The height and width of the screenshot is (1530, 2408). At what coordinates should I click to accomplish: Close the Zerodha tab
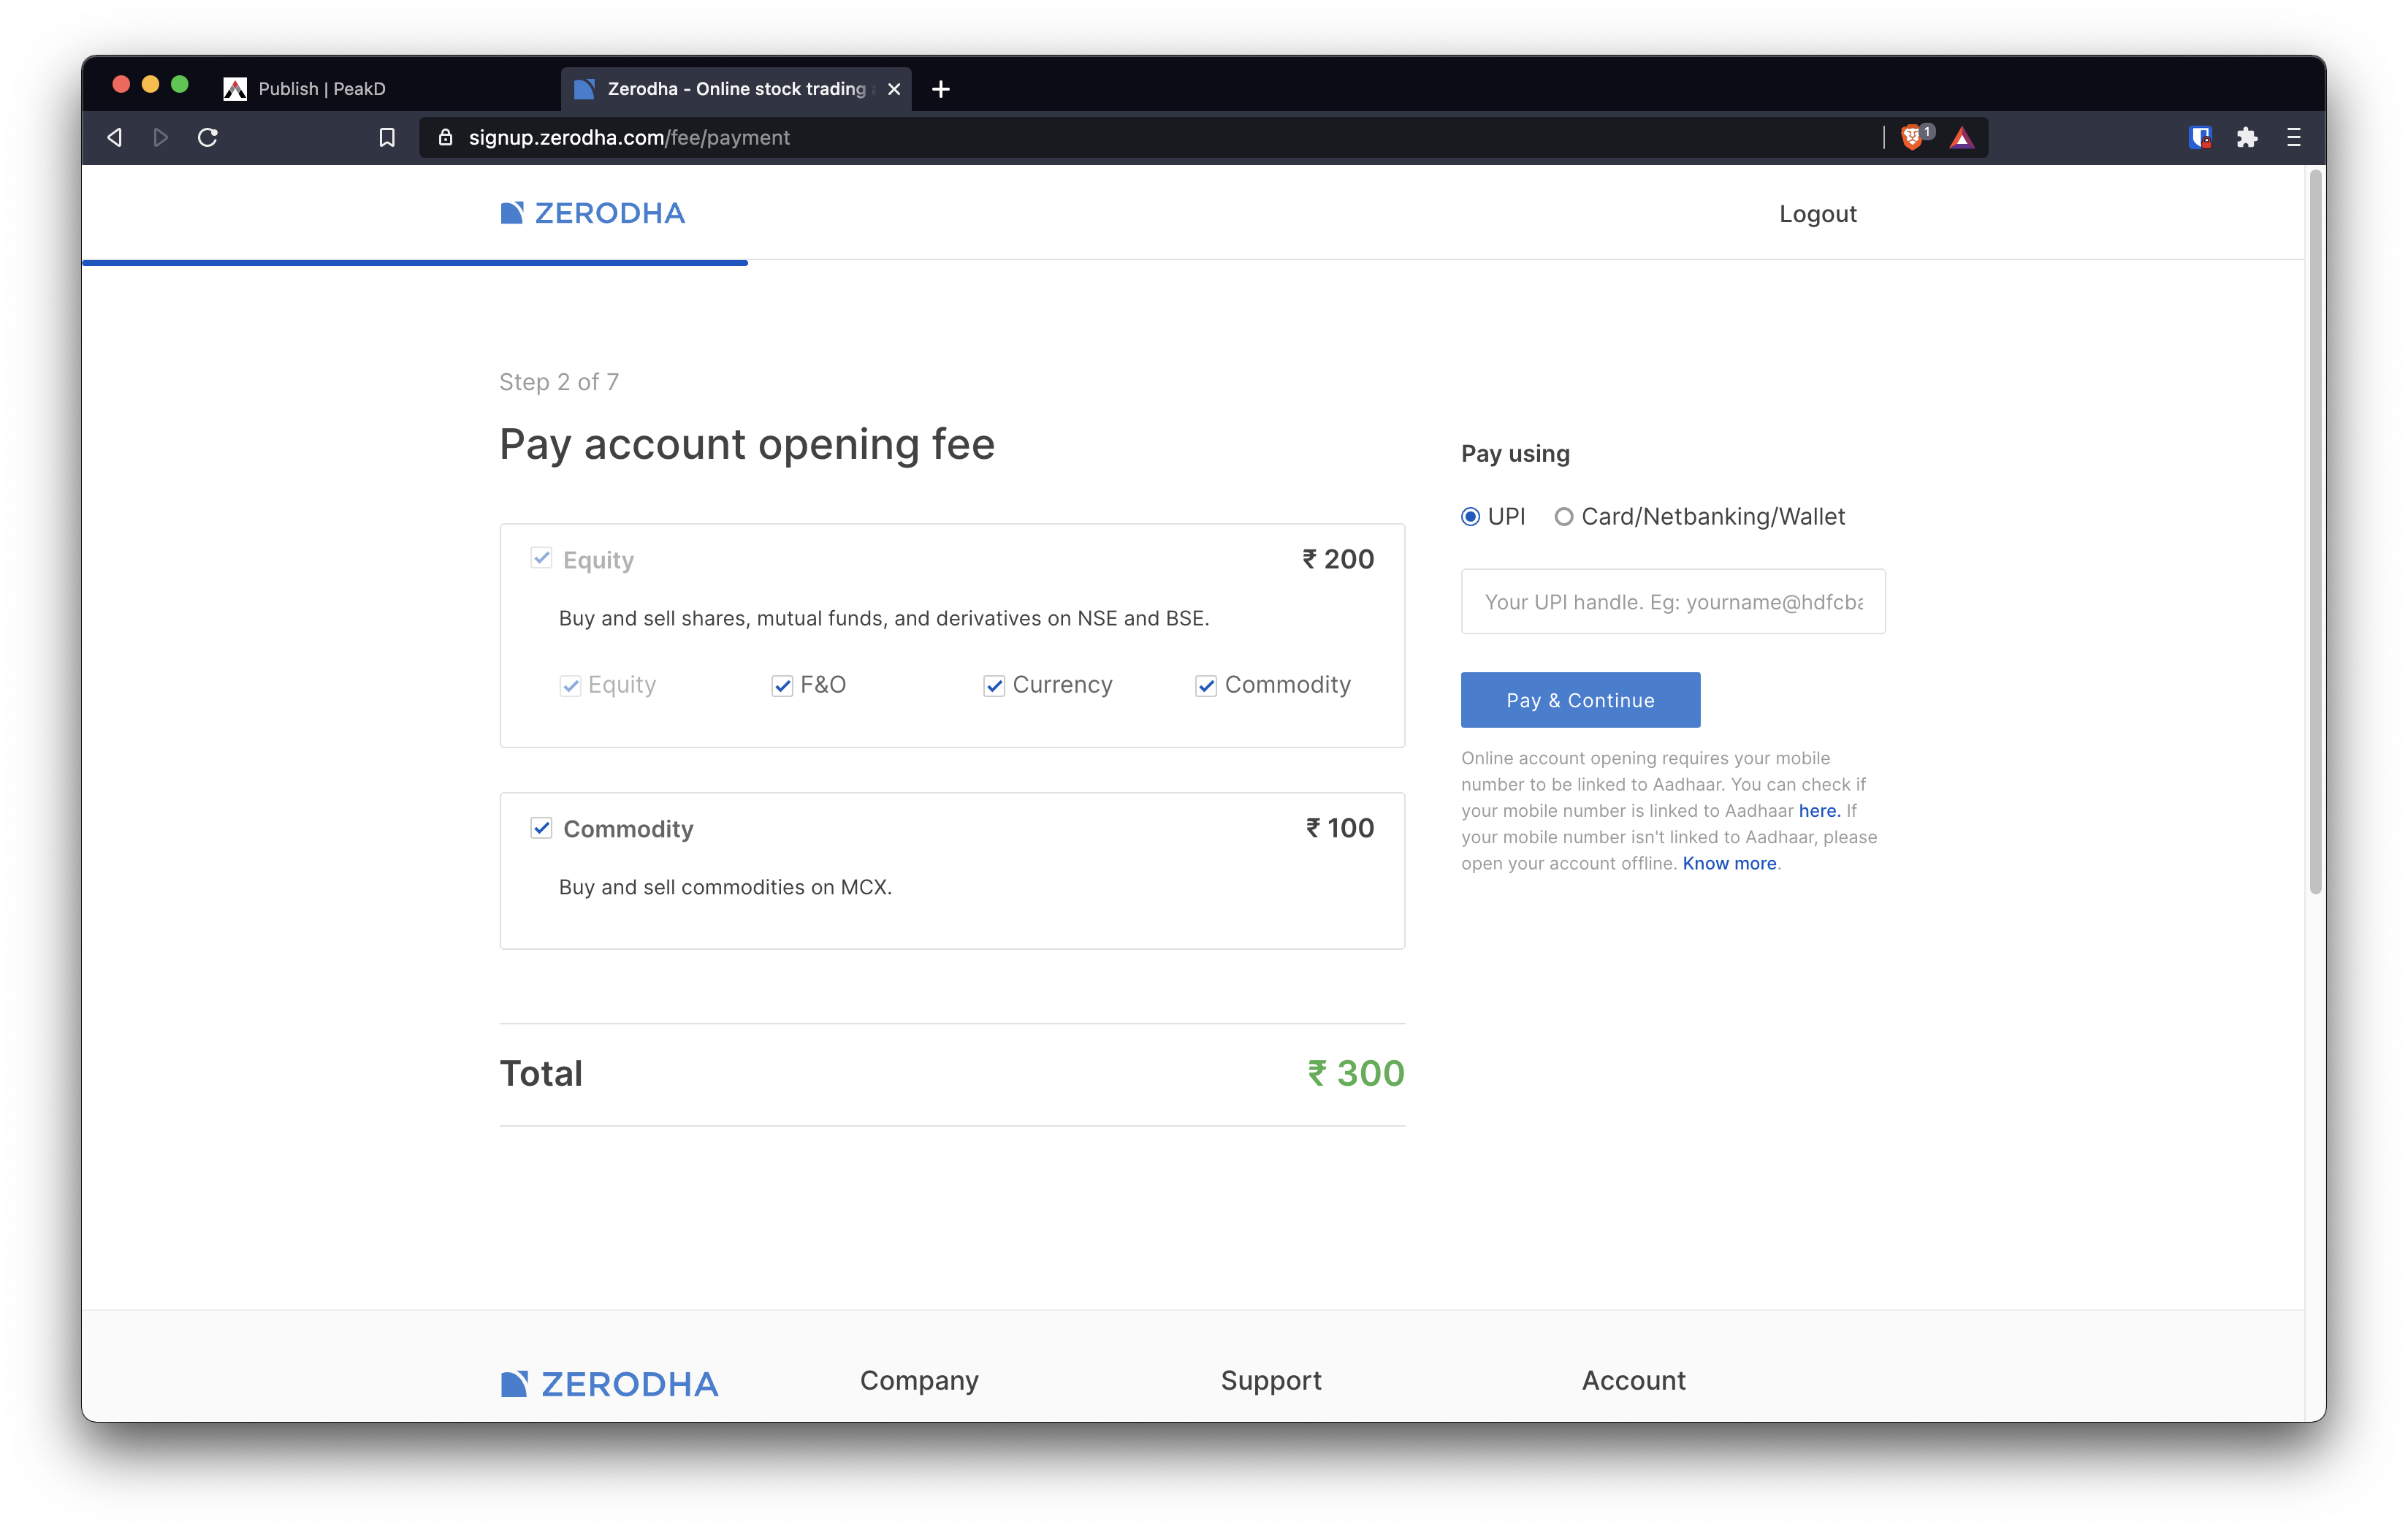894,89
